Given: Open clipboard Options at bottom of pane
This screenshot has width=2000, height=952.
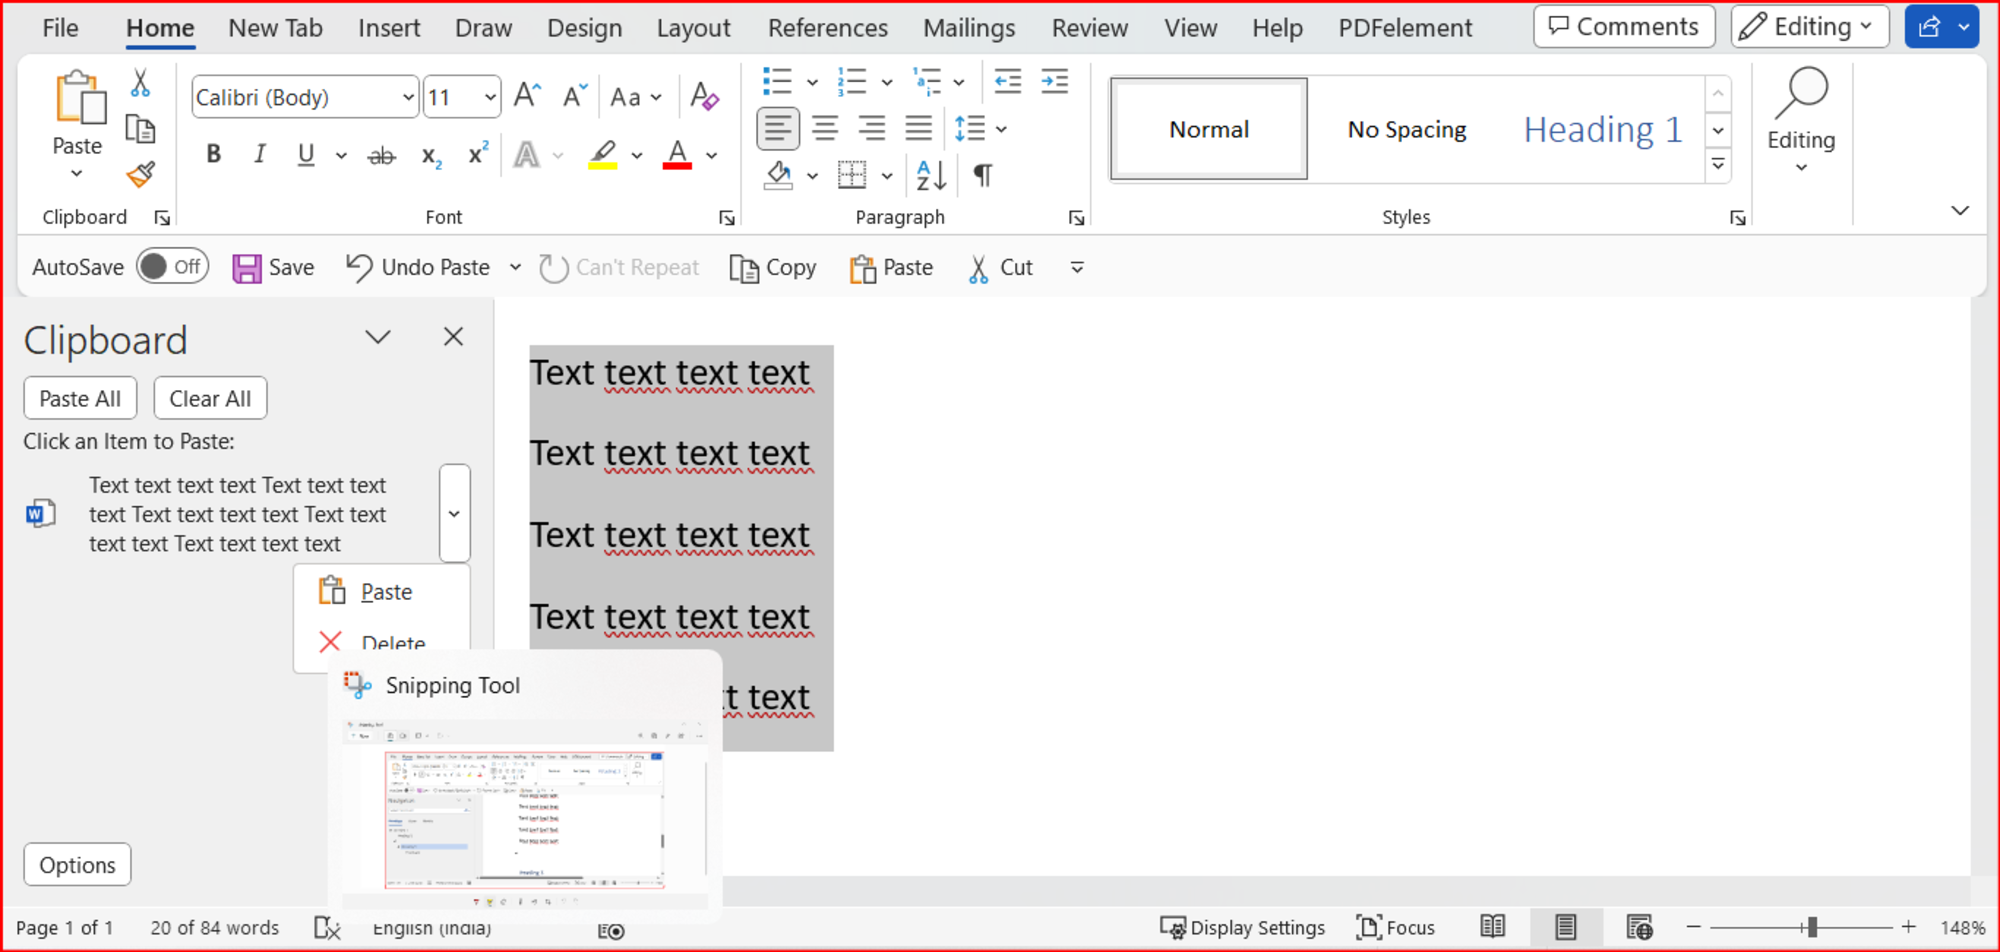Looking at the screenshot, I should pos(77,864).
